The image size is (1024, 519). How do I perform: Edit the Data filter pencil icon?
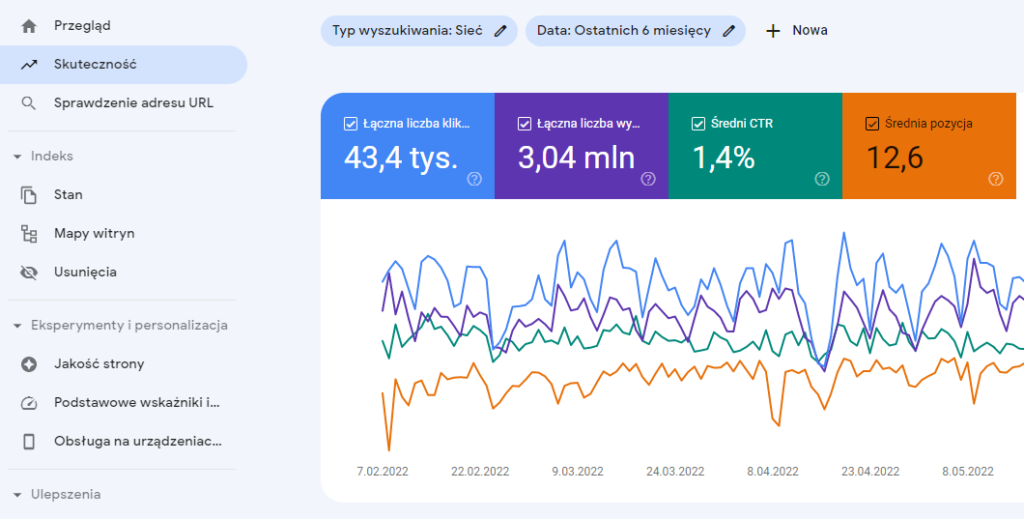729,31
